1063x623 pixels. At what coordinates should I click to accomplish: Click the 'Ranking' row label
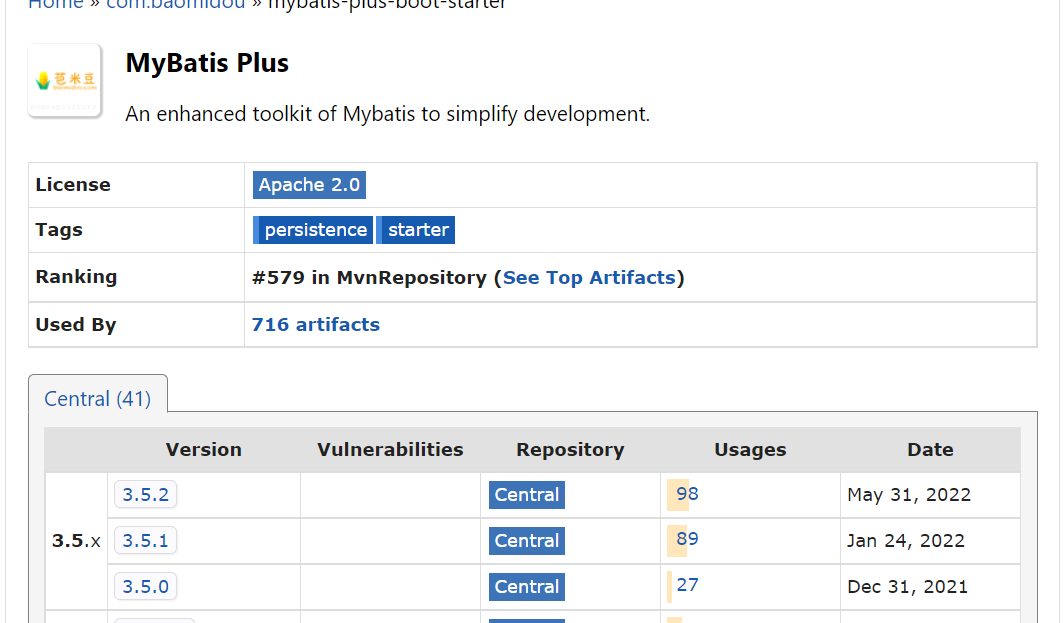(x=76, y=277)
